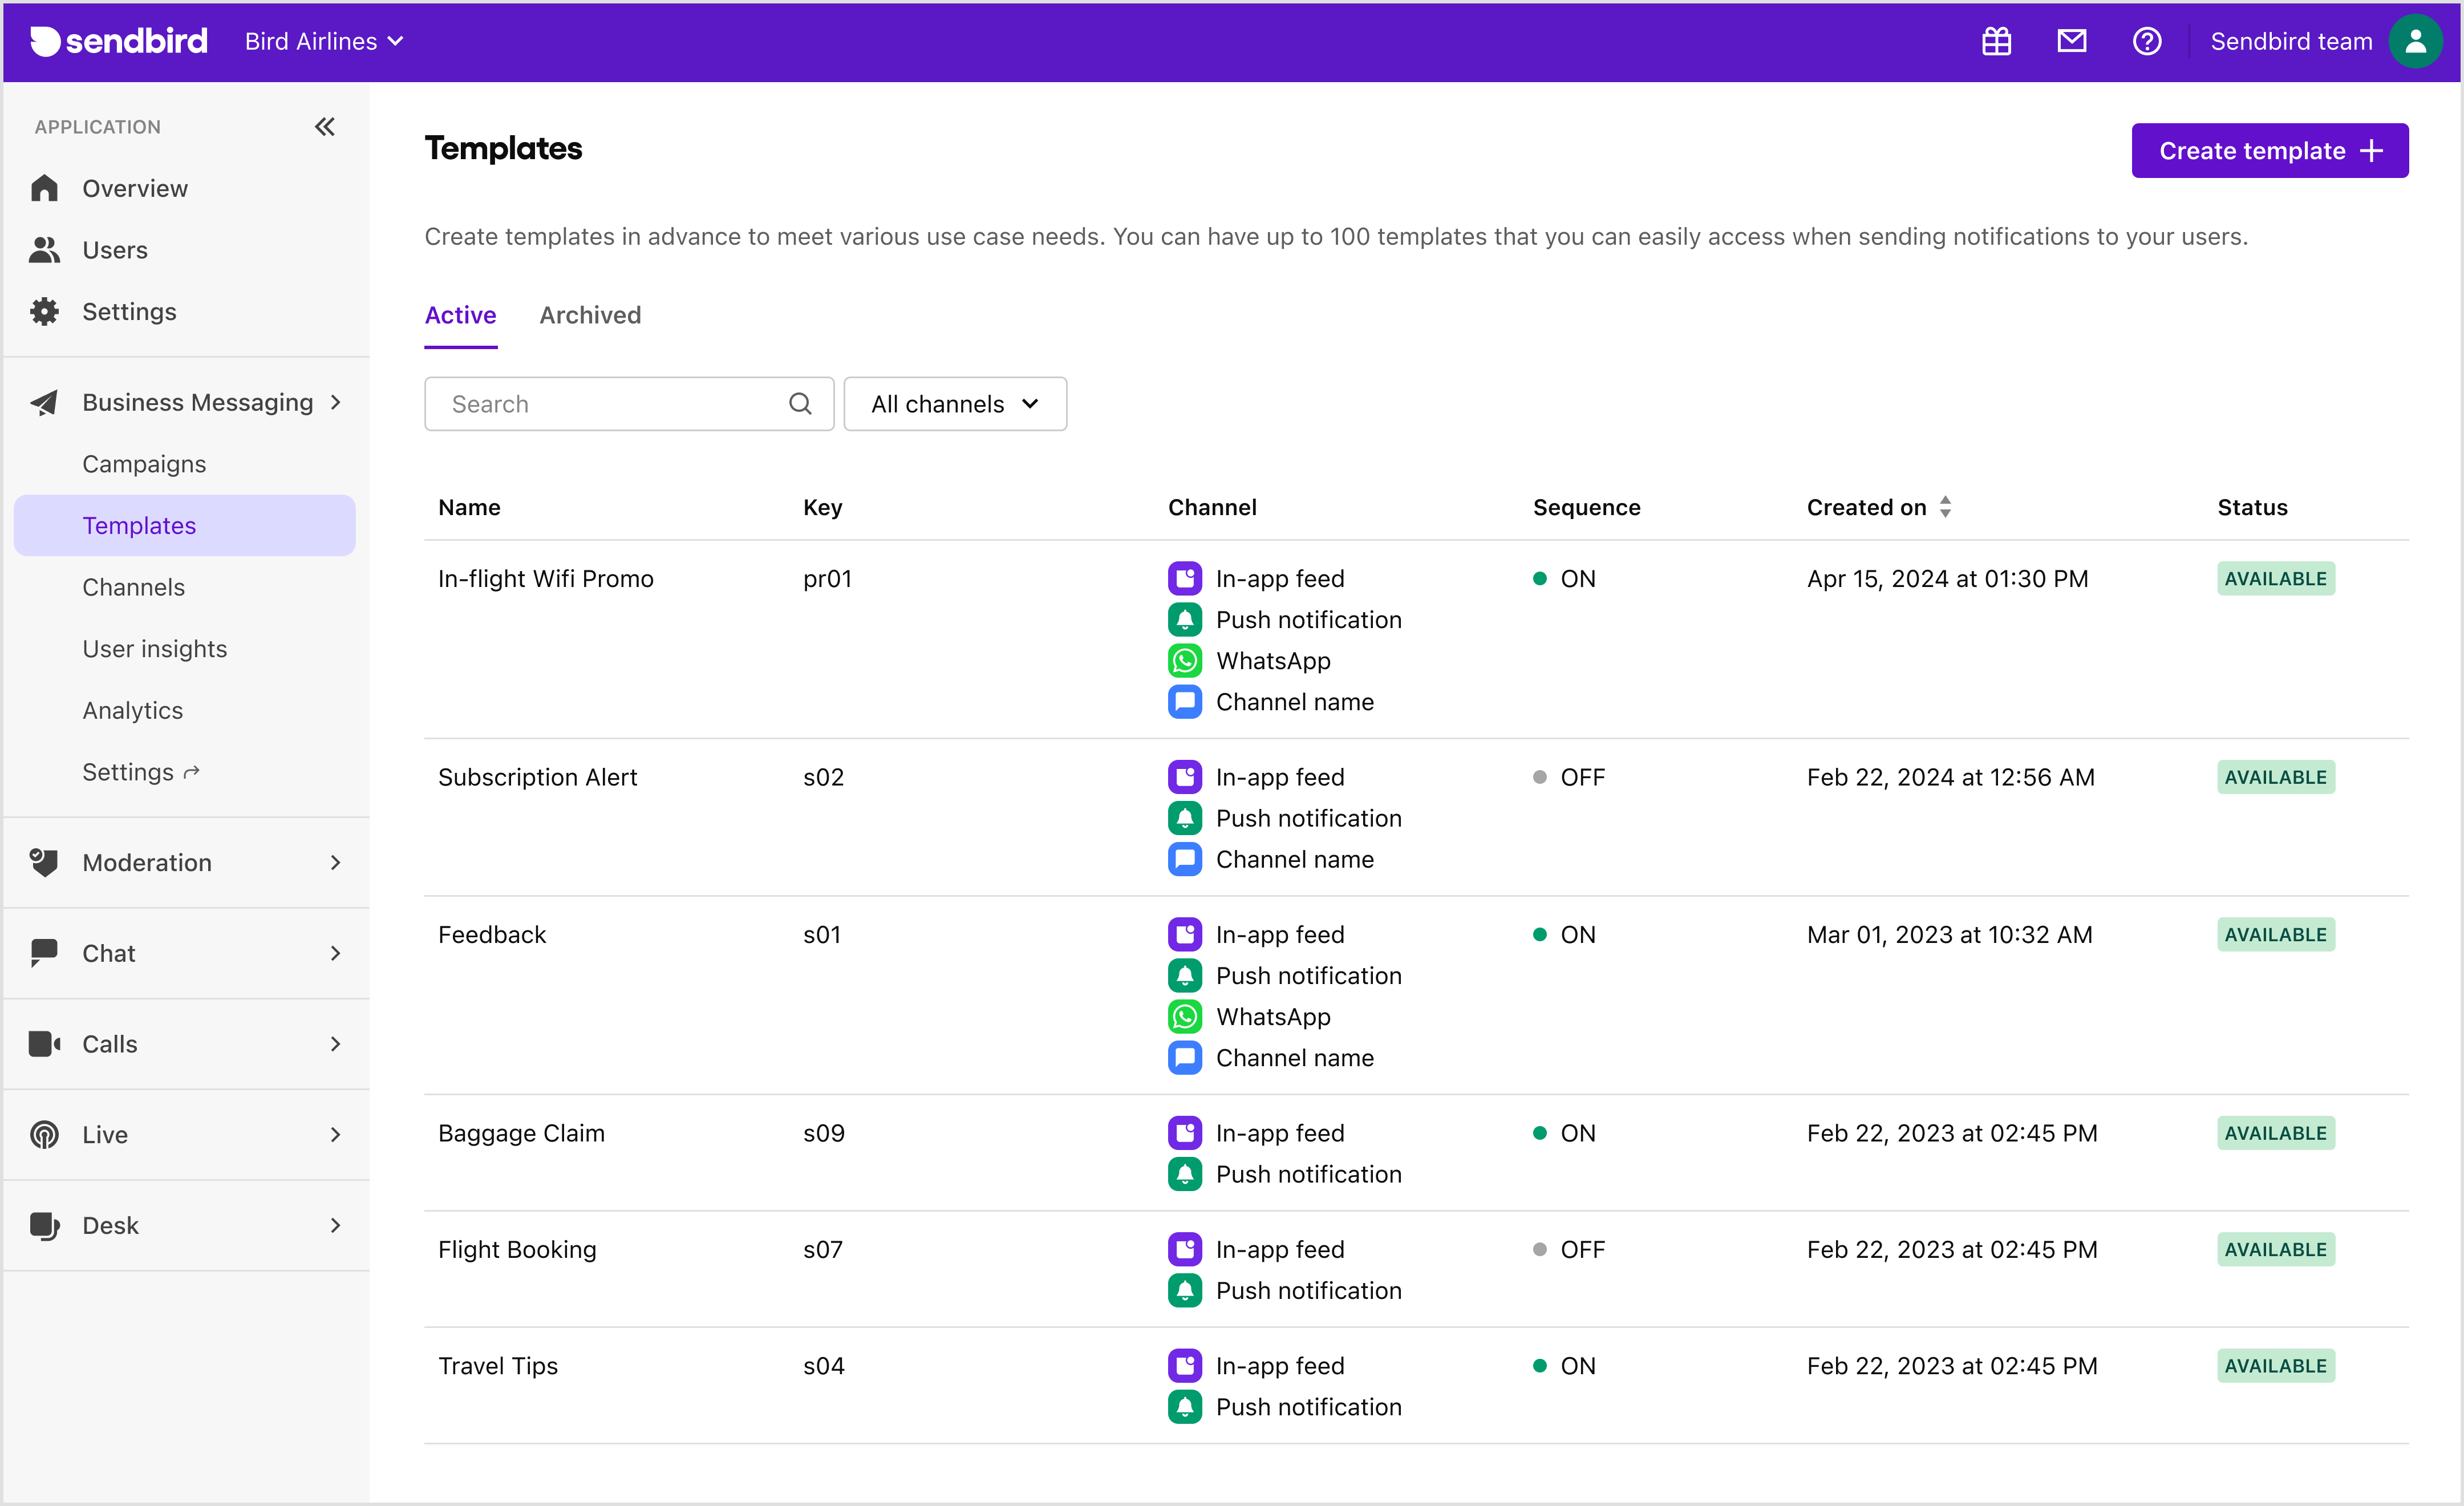Open the mail inbox icon in header
The image size is (2464, 1506).
2072,41
